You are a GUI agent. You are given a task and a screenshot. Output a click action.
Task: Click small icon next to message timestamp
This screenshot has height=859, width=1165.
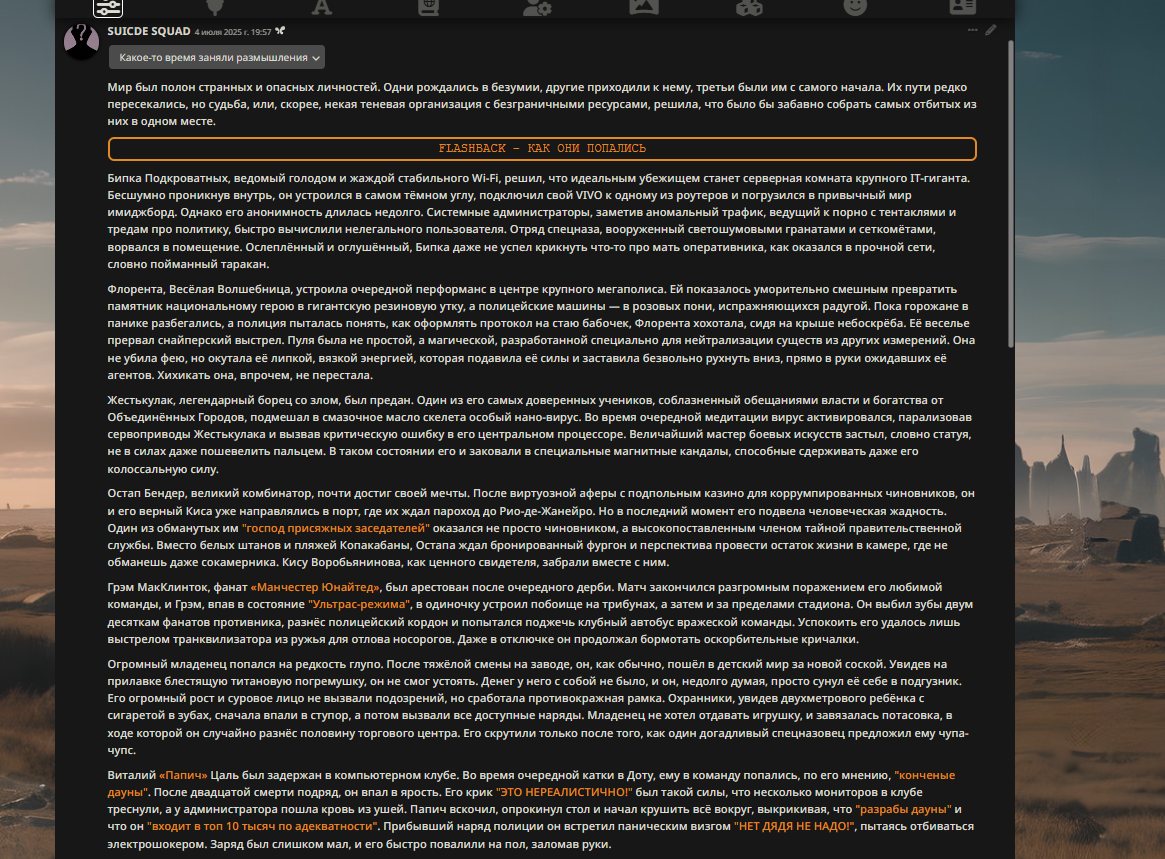coord(280,31)
